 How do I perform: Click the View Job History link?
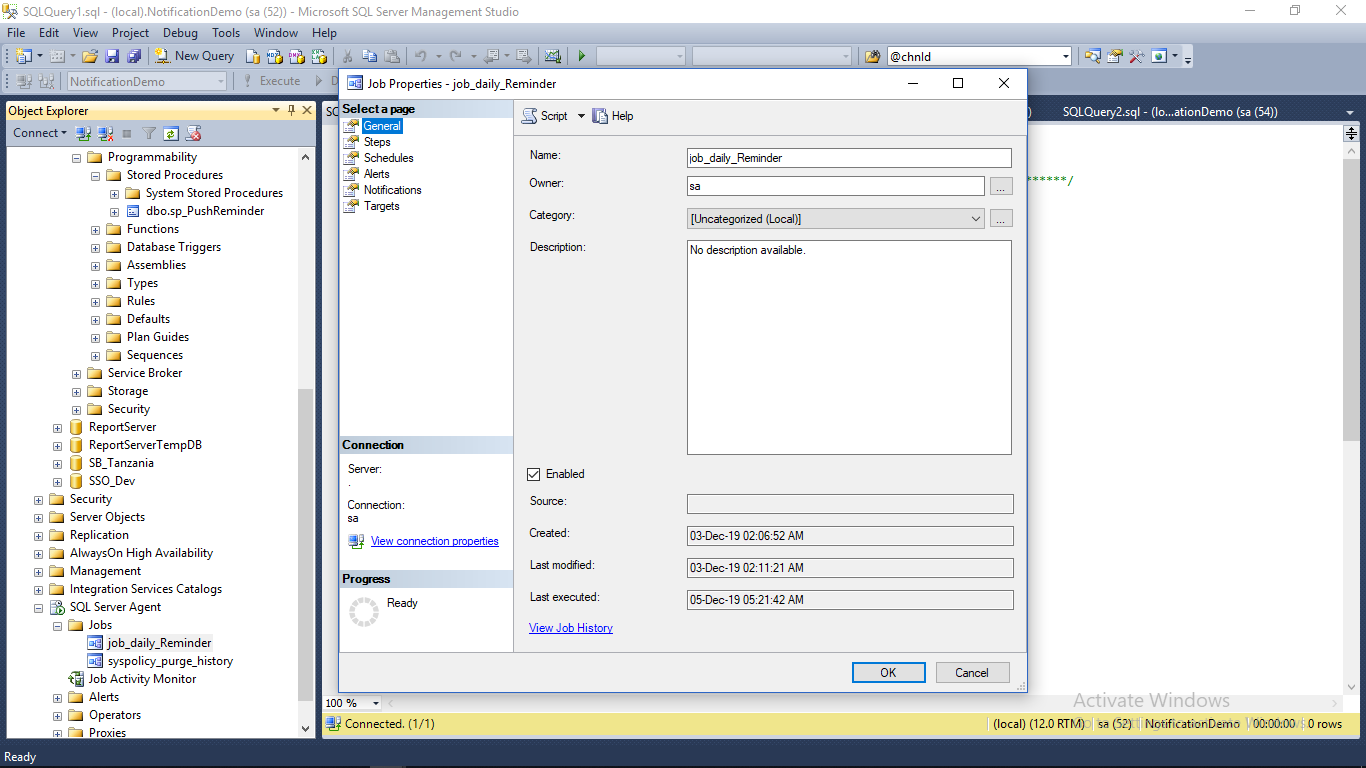pos(571,628)
